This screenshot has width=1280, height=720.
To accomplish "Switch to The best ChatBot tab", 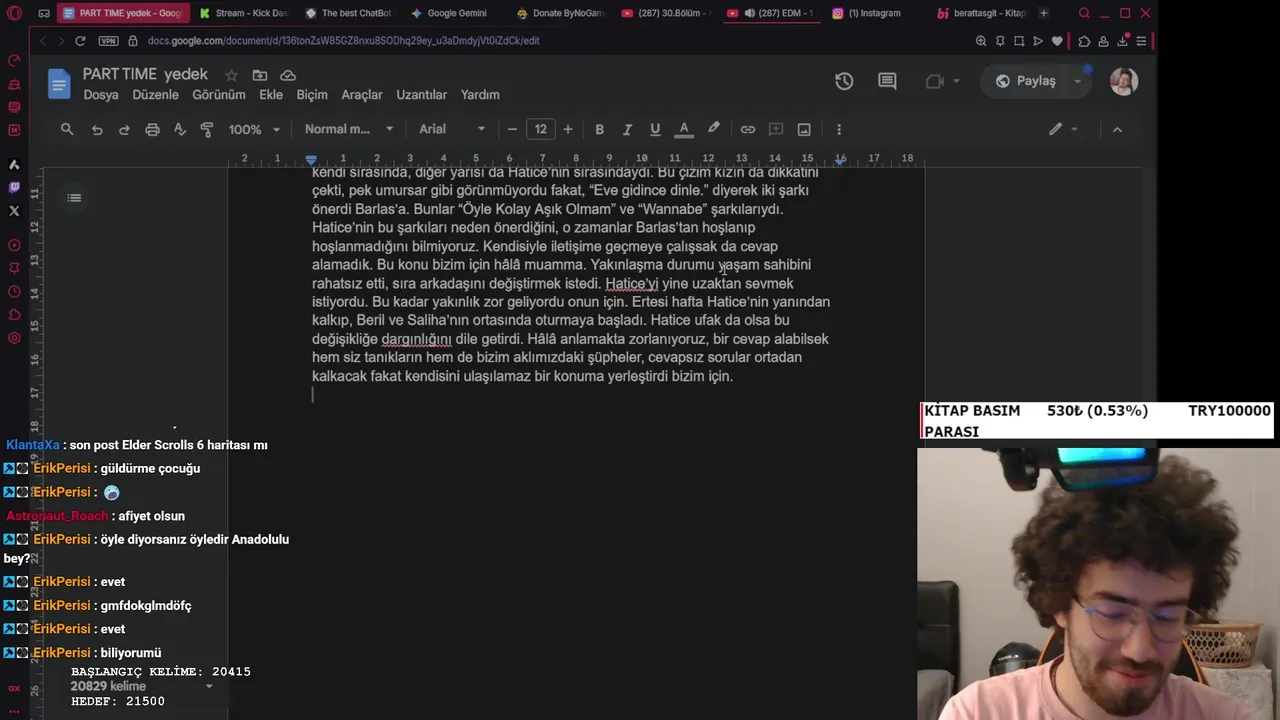I will 347,13.
